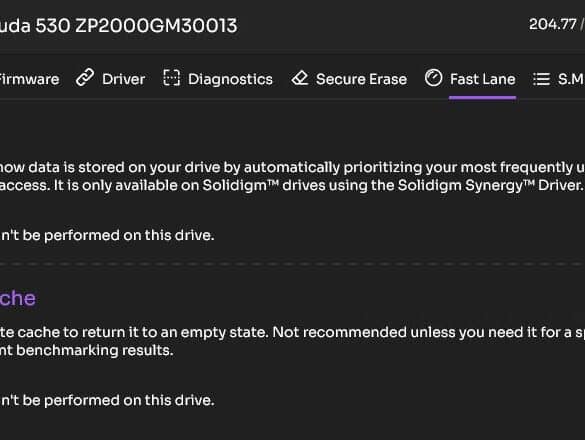Click the 204.77 capacity readout
585x440 pixels.
point(553,24)
